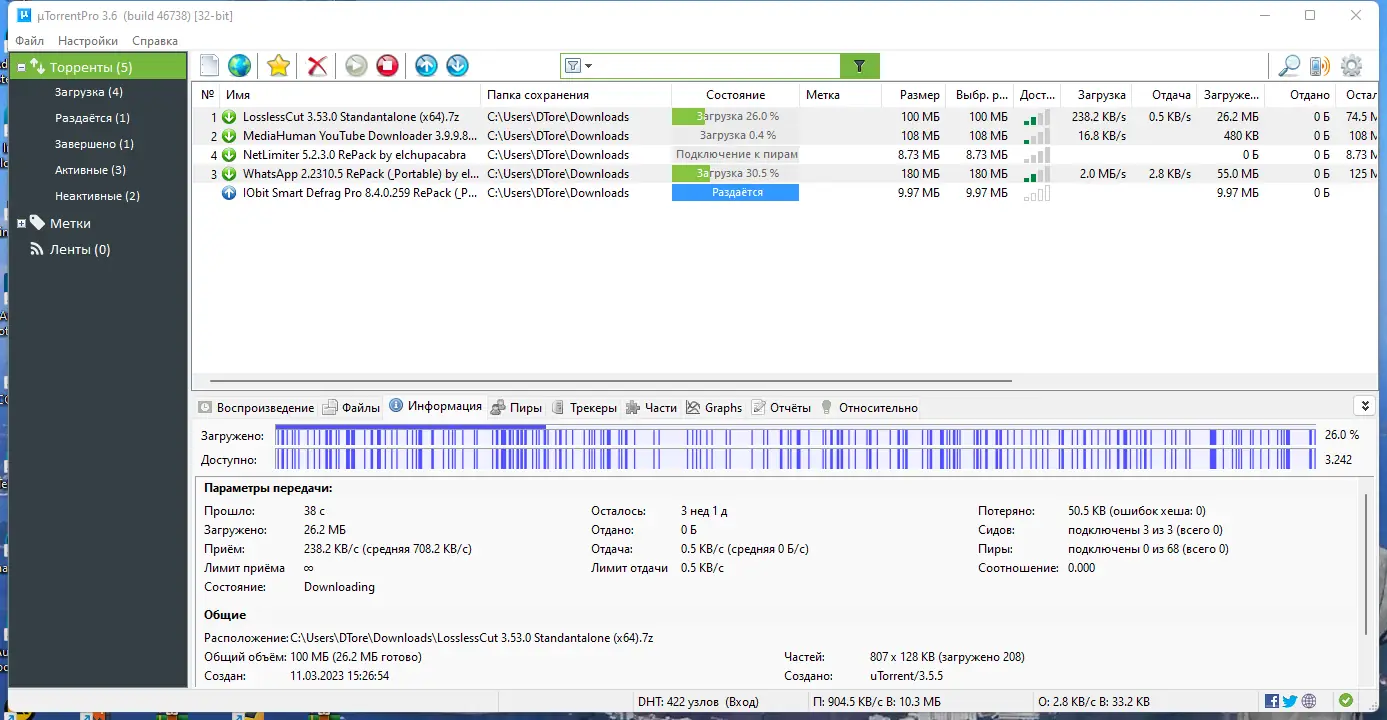Switch to the Файлы tab

pos(351,407)
